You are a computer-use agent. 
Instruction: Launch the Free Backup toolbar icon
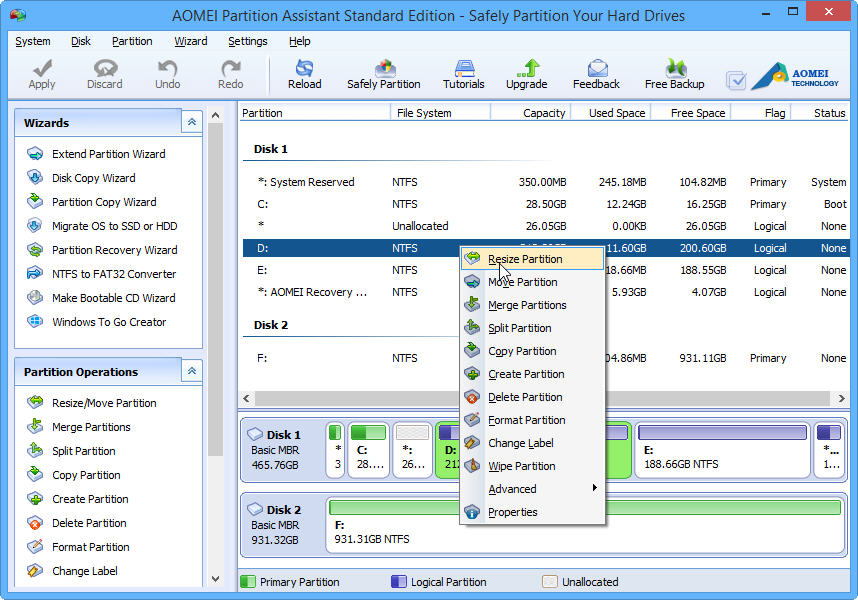coord(674,74)
